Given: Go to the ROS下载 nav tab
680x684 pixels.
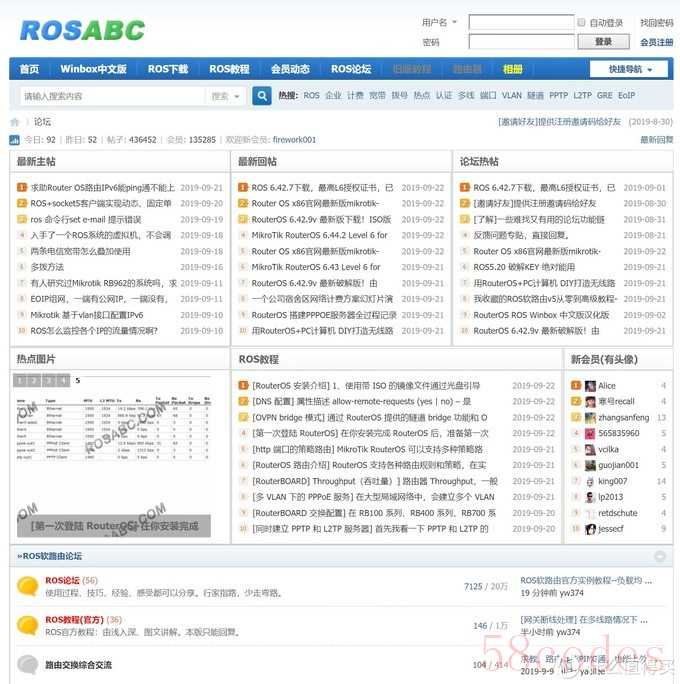Looking at the screenshot, I should pos(167,69).
